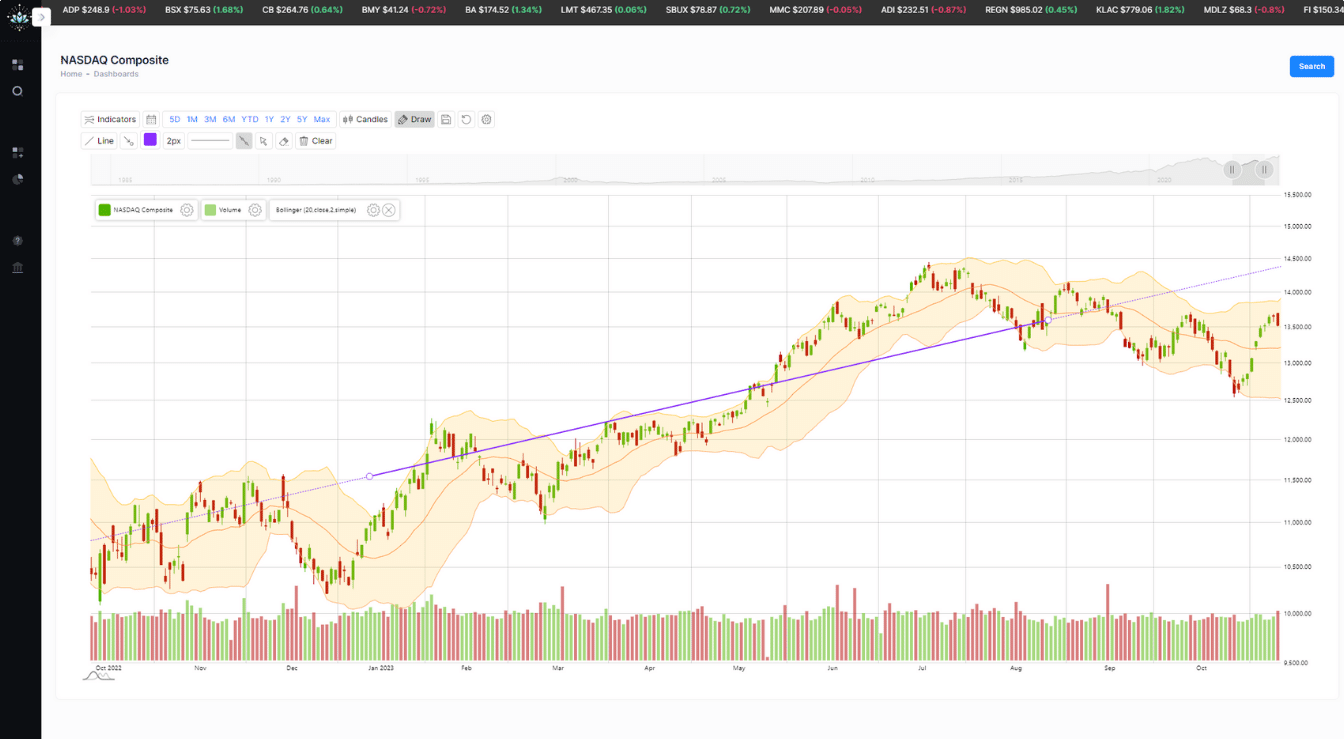
Task: Select the eraser tool
Action: click(283, 141)
